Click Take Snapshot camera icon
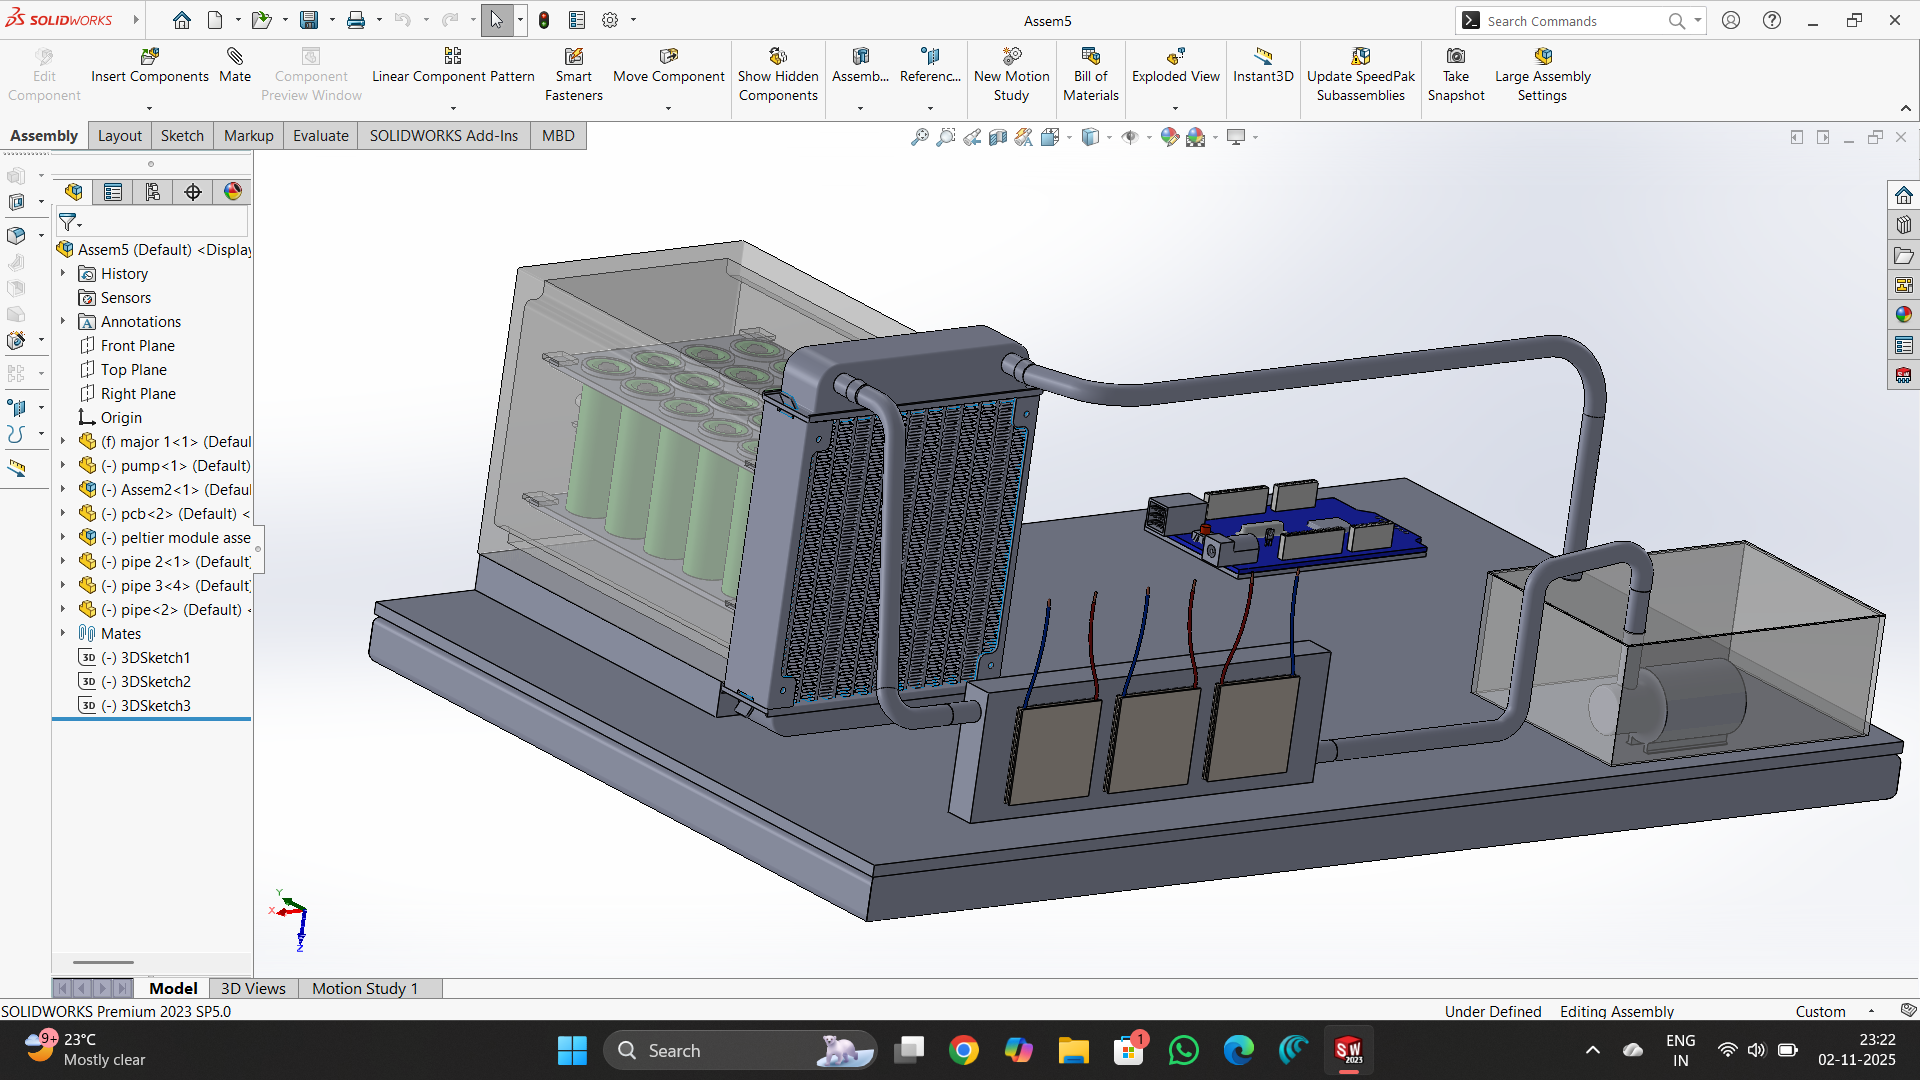The width and height of the screenshot is (1920, 1080). click(x=1456, y=57)
